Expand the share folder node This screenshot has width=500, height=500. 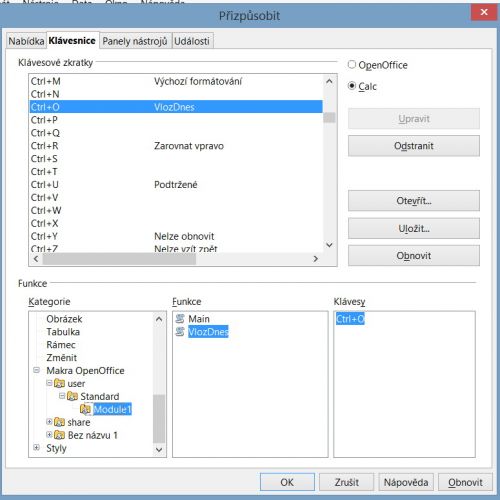49,422
